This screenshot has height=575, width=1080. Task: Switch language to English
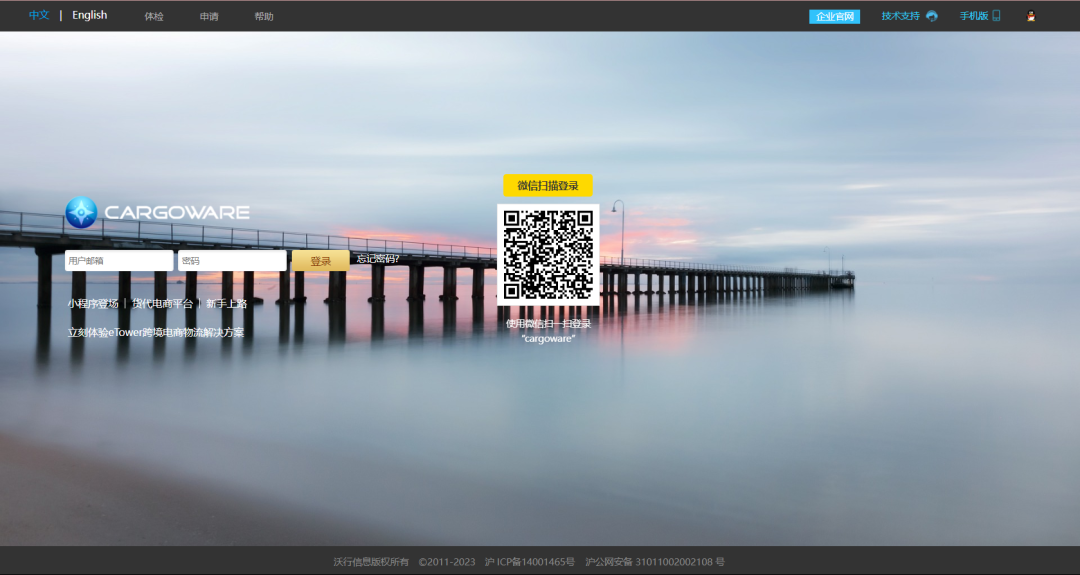coord(89,16)
